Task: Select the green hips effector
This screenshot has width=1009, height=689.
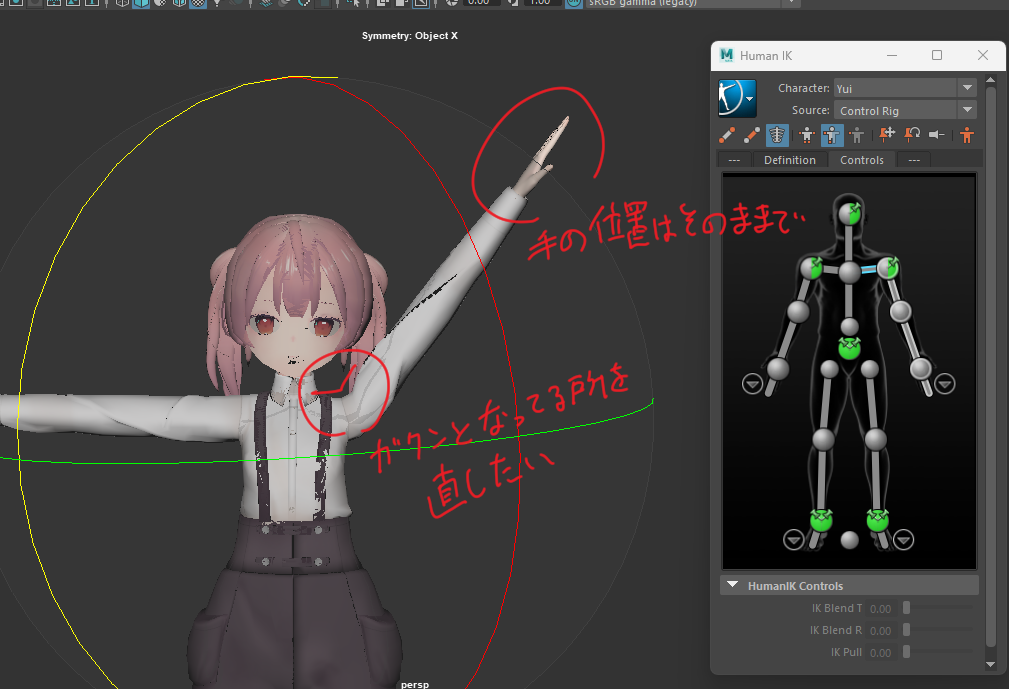Action: [849, 348]
